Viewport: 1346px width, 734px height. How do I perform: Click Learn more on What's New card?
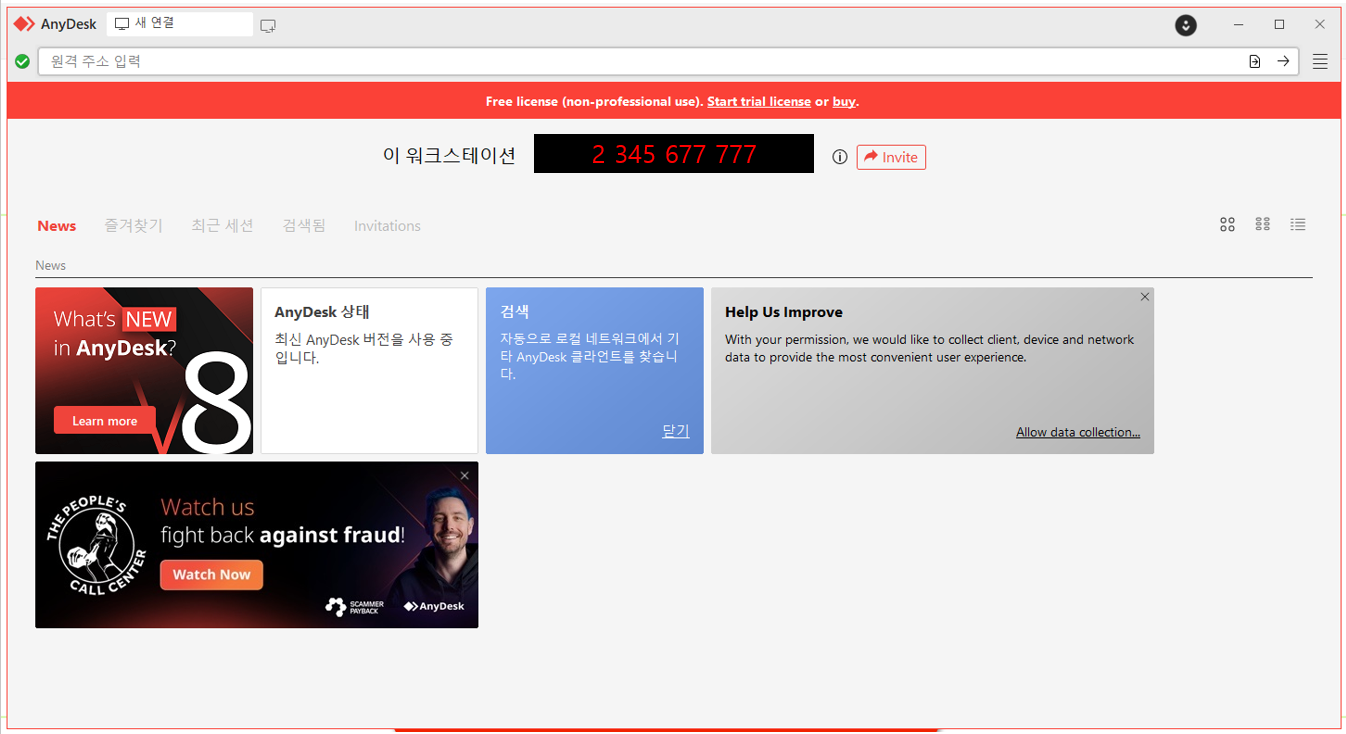pyautogui.click(x=105, y=420)
